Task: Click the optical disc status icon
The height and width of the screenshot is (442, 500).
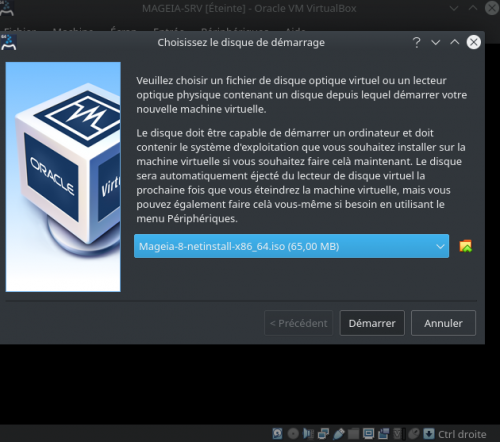Action: click(293, 434)
